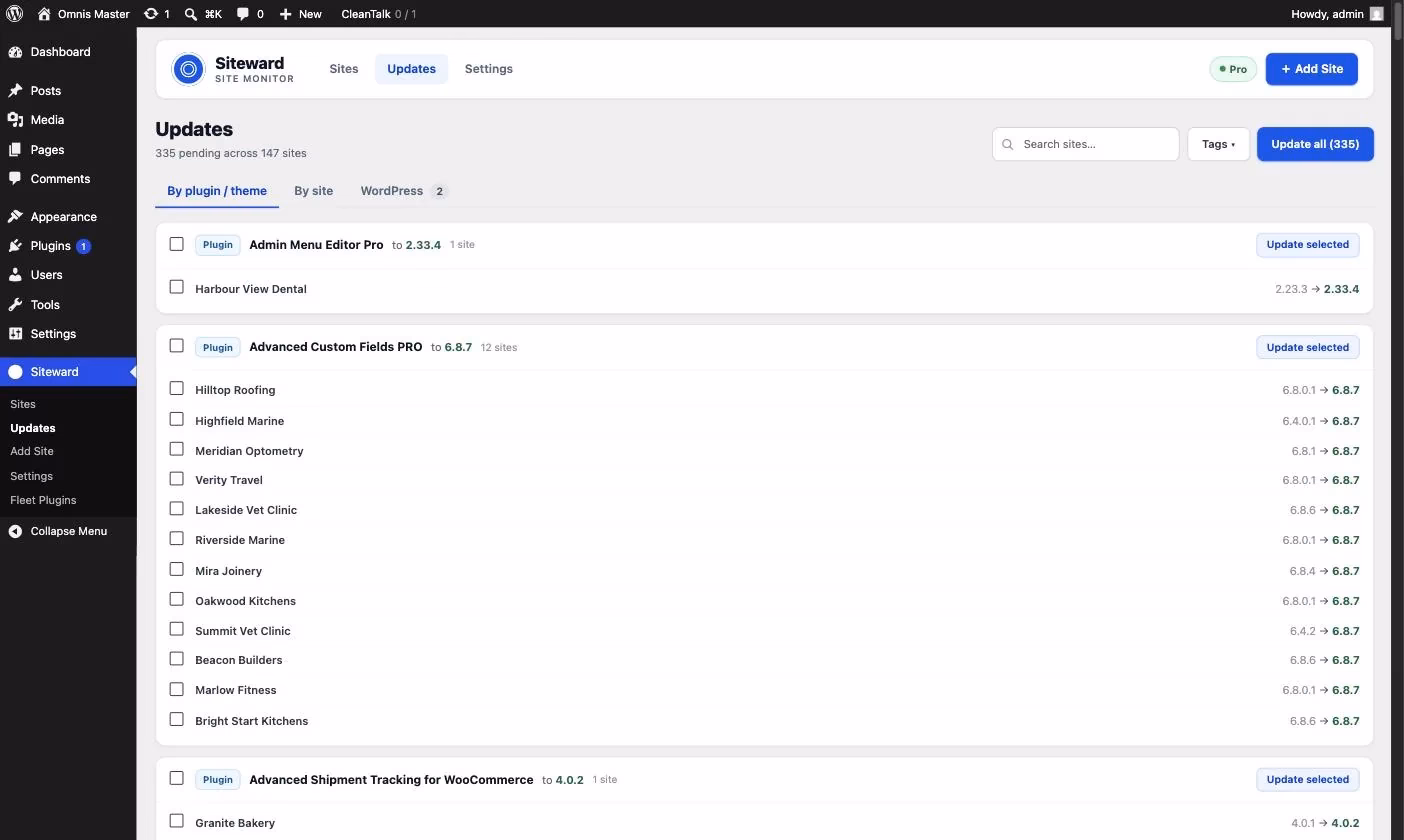This screenshot has height=840, width=1404.
Task: Click the Media icon in sidebar
Action: tap(15, 120)
